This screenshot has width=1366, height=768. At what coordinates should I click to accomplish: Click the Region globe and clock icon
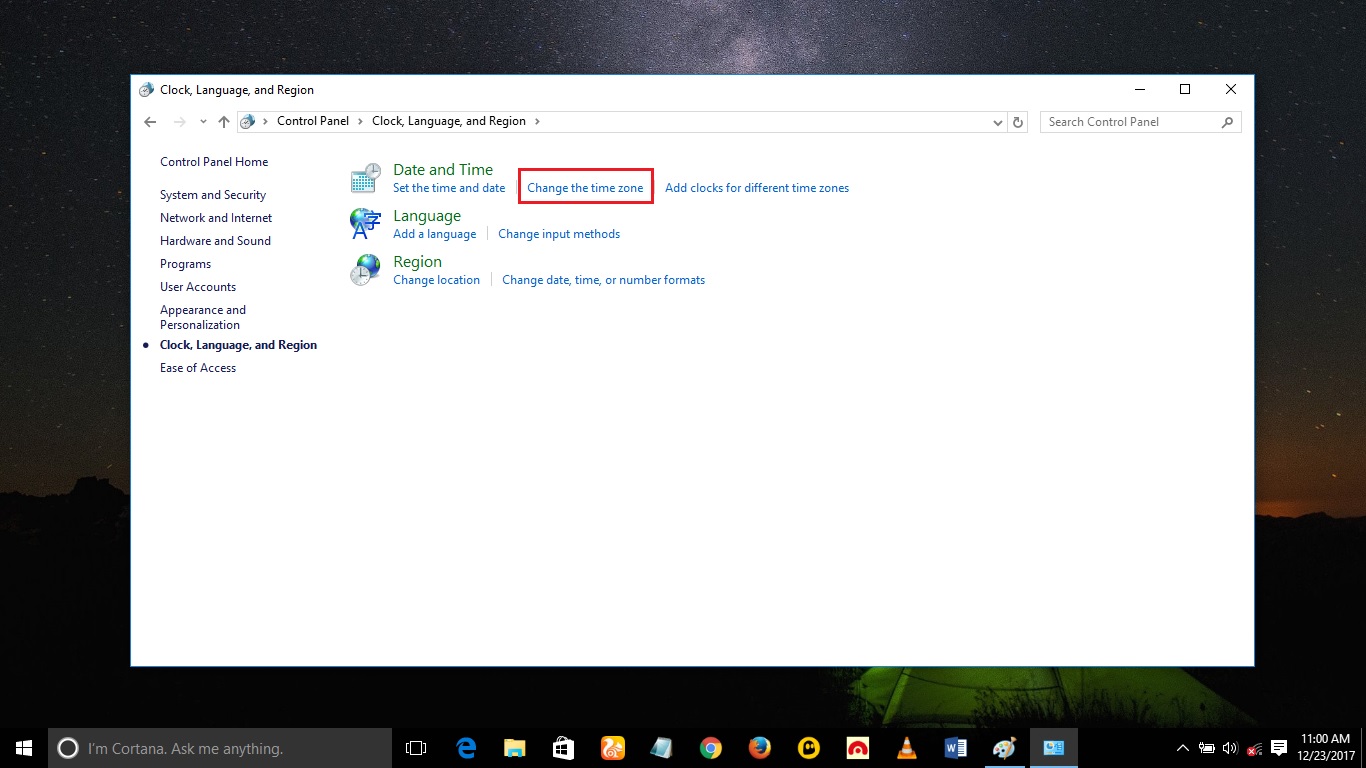(x=365, y=270)
